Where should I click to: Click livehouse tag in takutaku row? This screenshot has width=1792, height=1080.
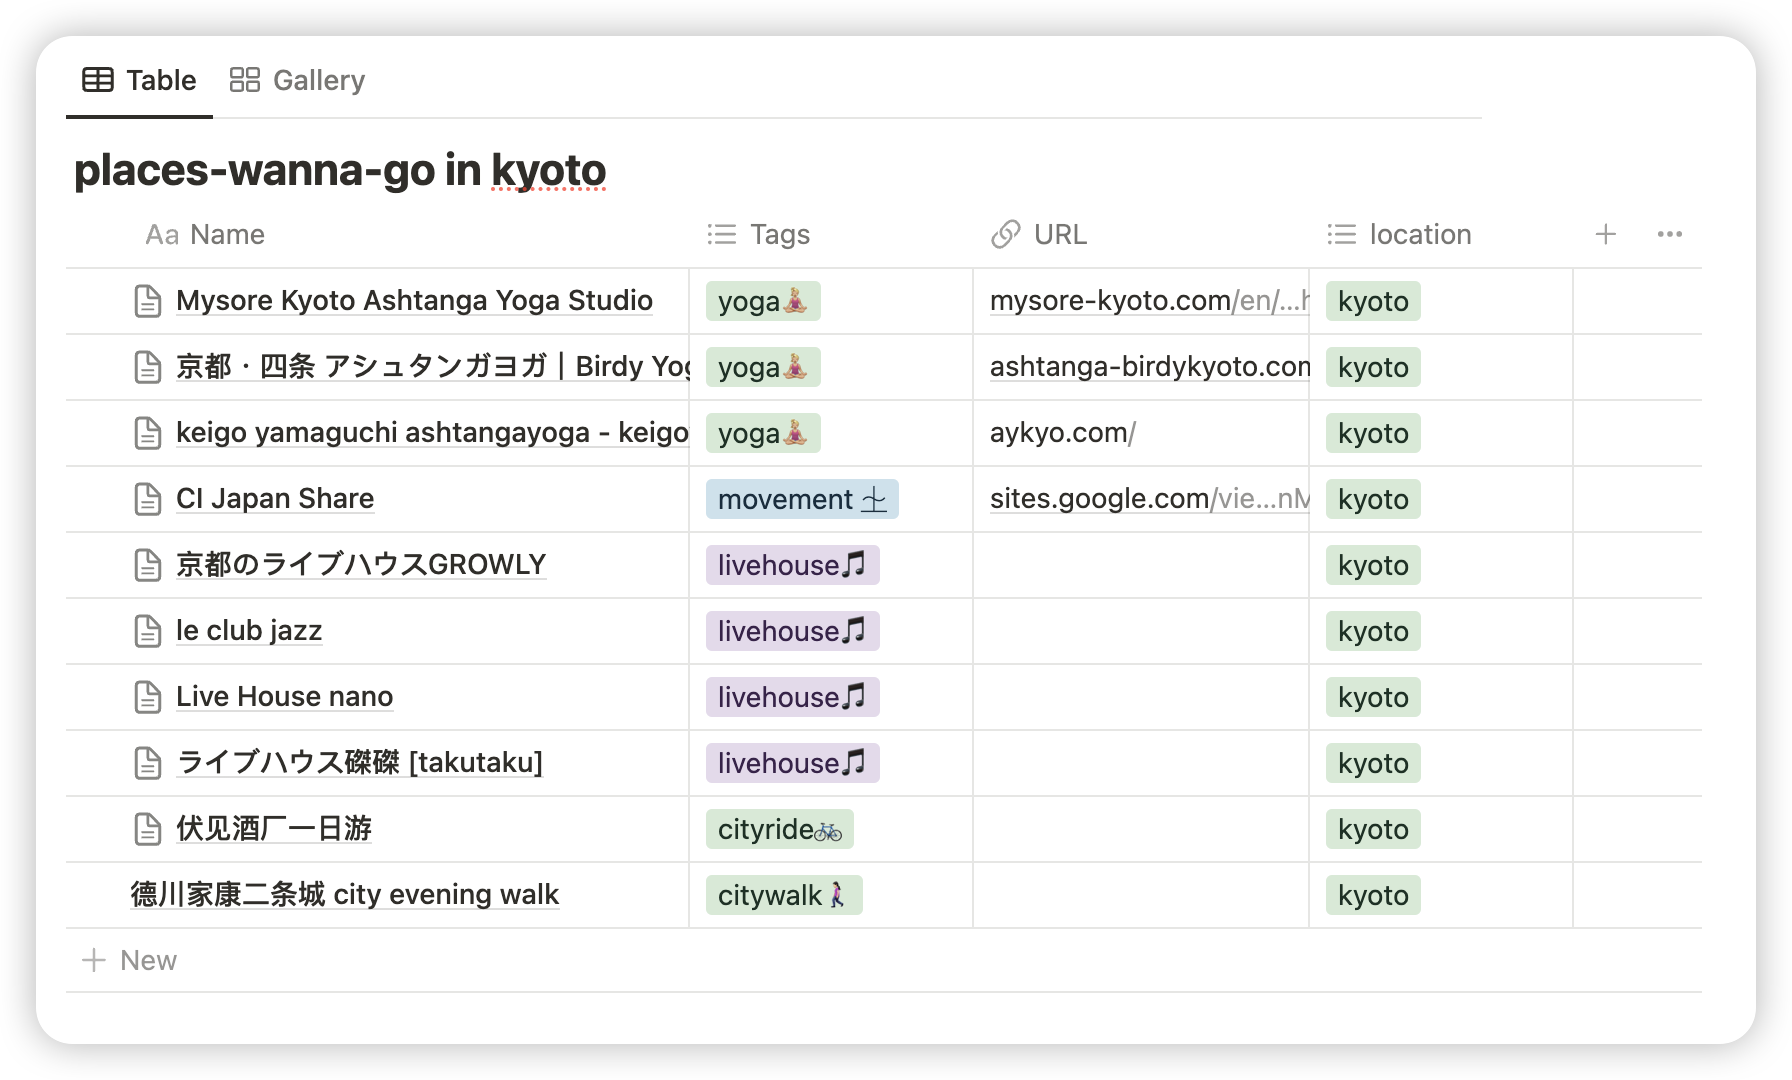coord(792,763)
